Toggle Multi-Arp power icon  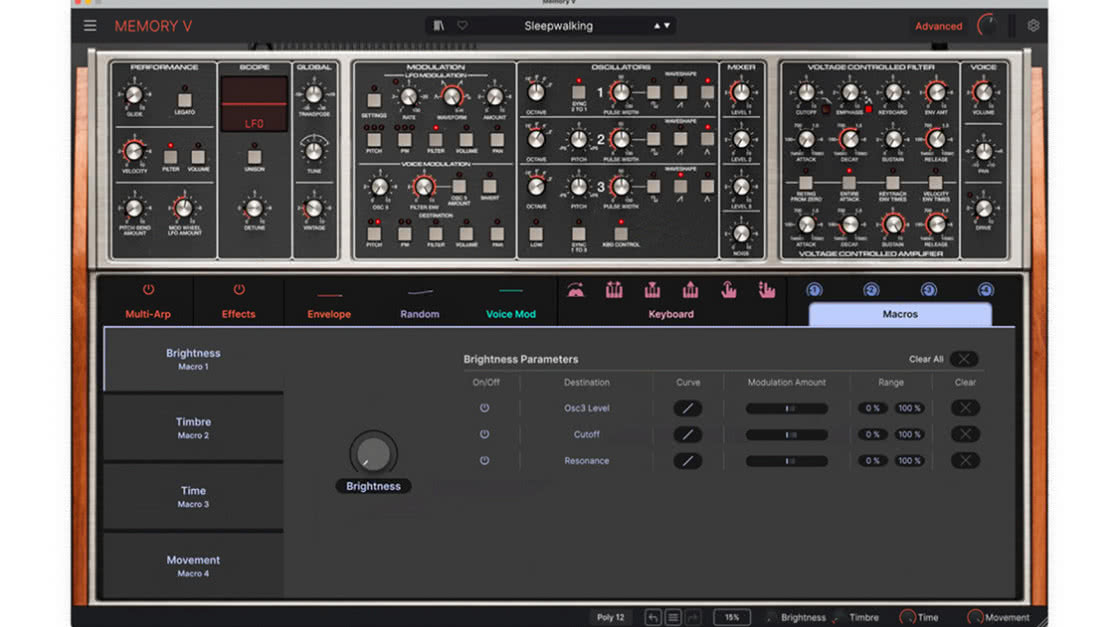(148, 290)
